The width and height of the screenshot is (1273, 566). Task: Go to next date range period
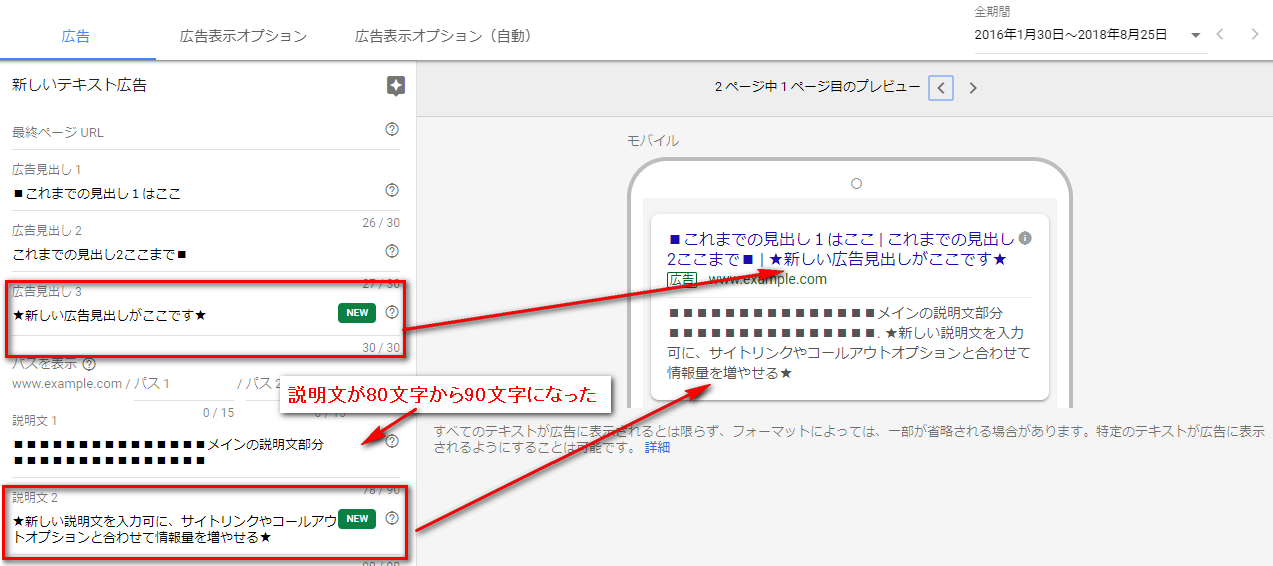pos(1255,35)
